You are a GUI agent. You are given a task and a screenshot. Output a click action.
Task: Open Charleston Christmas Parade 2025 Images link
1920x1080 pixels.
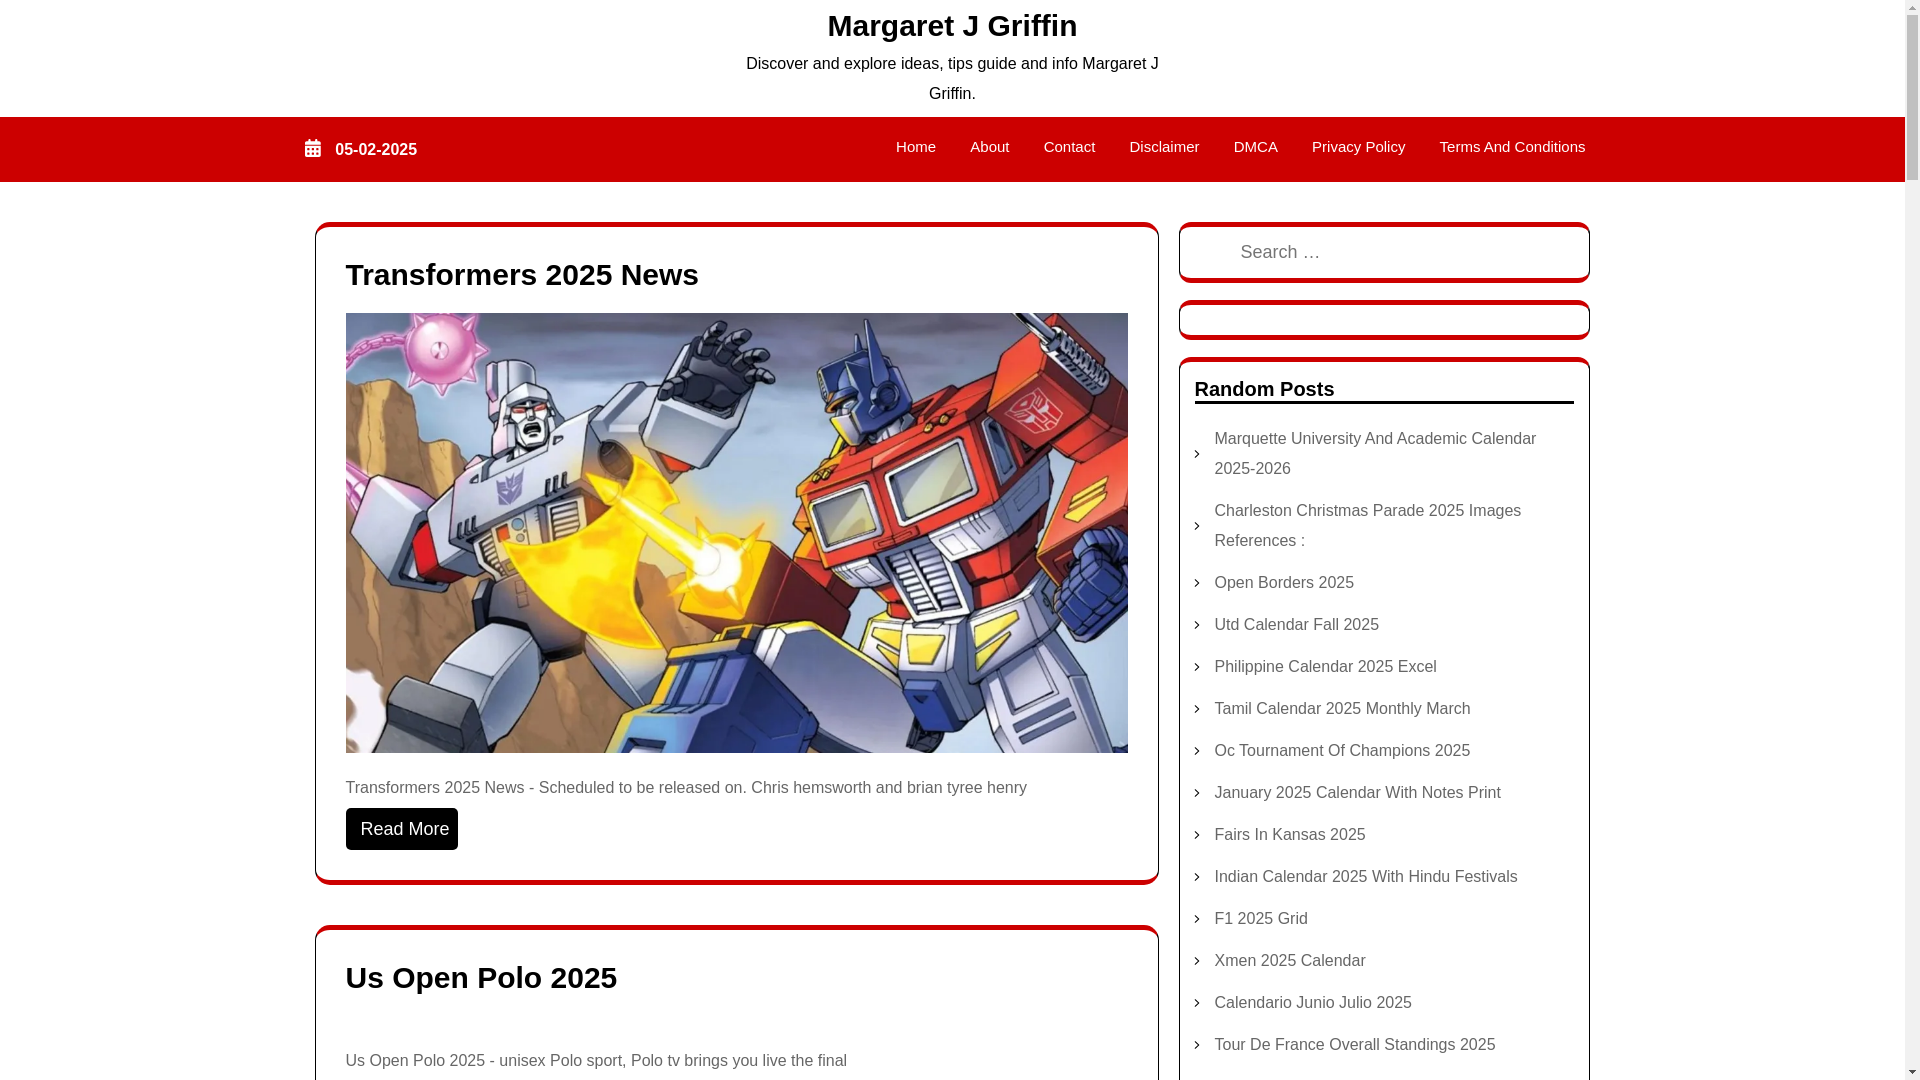(1367, 526)
